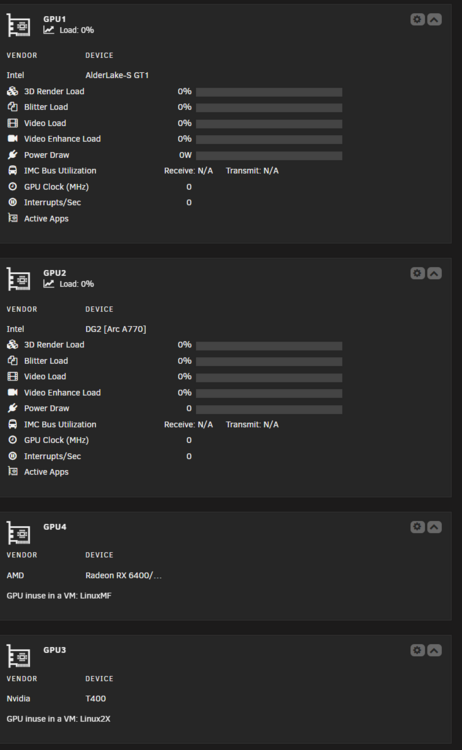
Task: Click the GPU2 Video Load progress bar
Action: [x=269, y=377]
